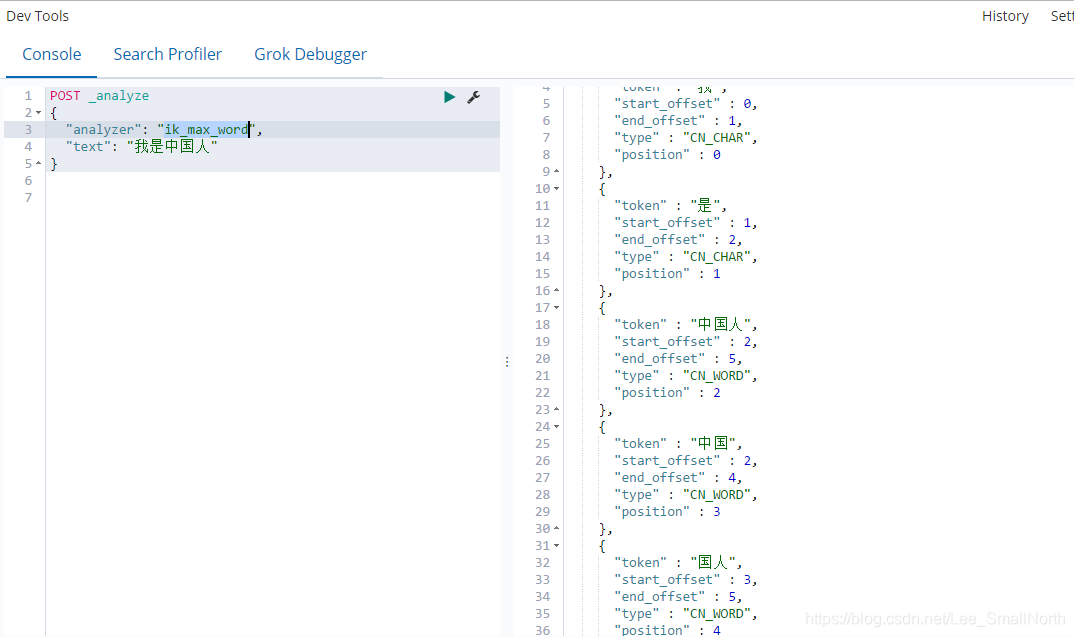Collapse the output block at line 24
Image resolution: width=1074 pixels, height=637 pixels.
(x=556, y=427)
